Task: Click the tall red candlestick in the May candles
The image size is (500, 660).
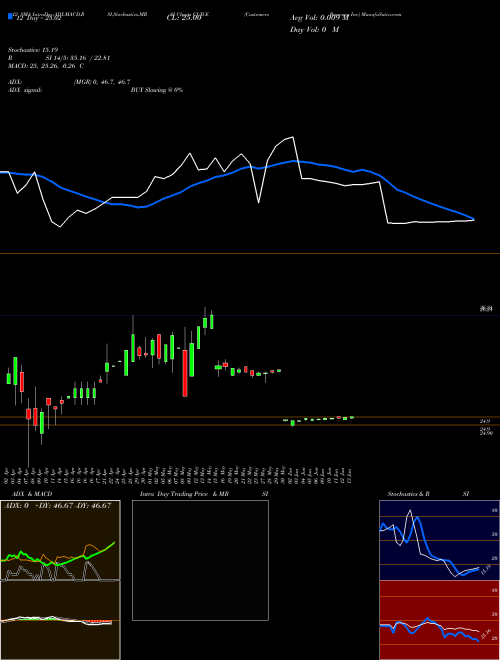Action: [185, 373]
